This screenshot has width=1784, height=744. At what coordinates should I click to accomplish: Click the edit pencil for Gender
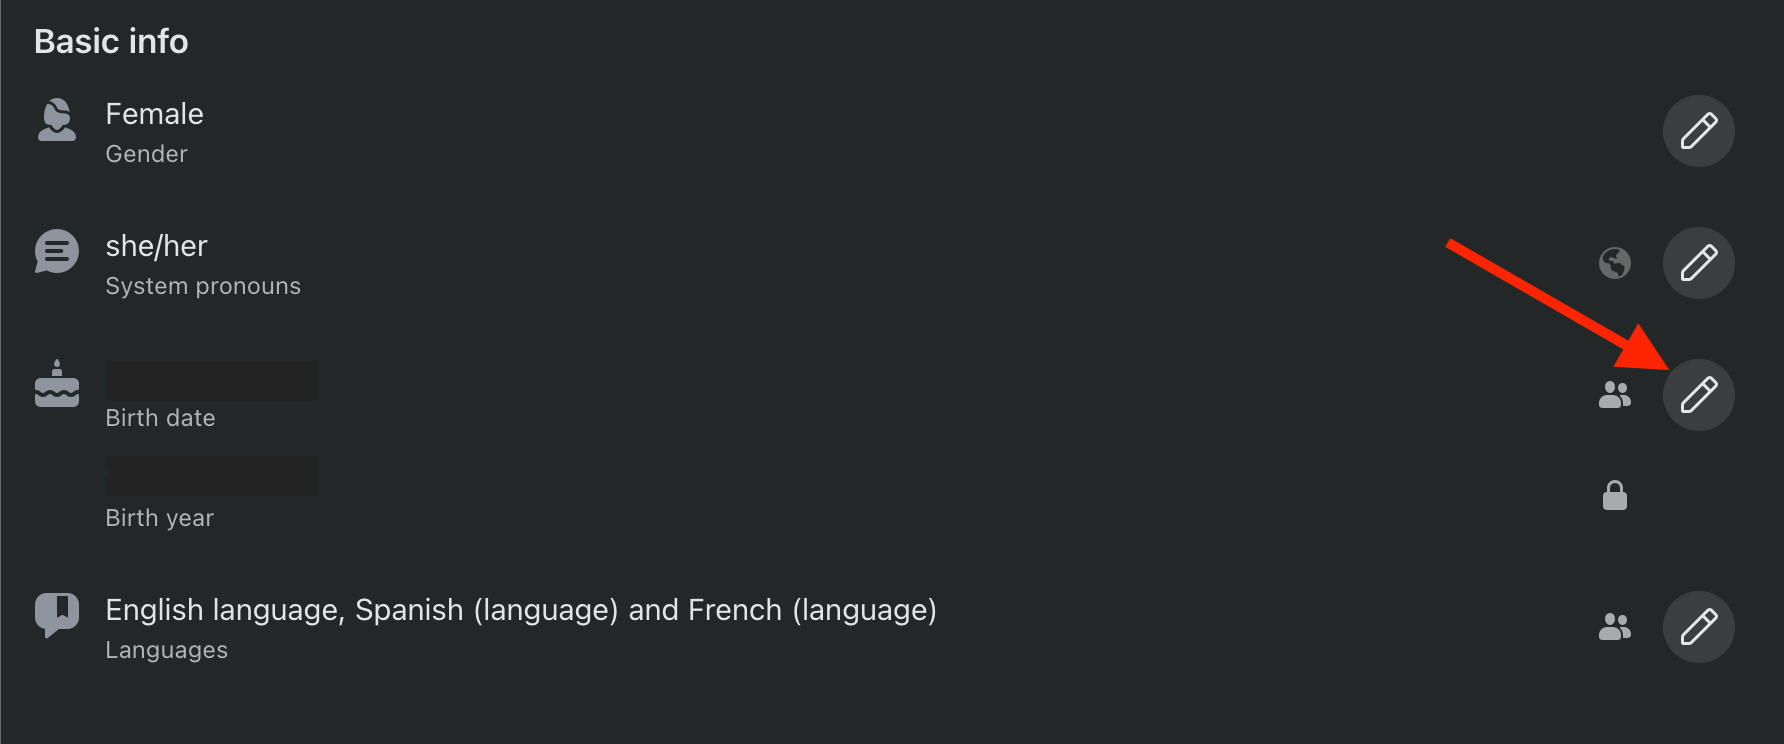[1698, 131]
